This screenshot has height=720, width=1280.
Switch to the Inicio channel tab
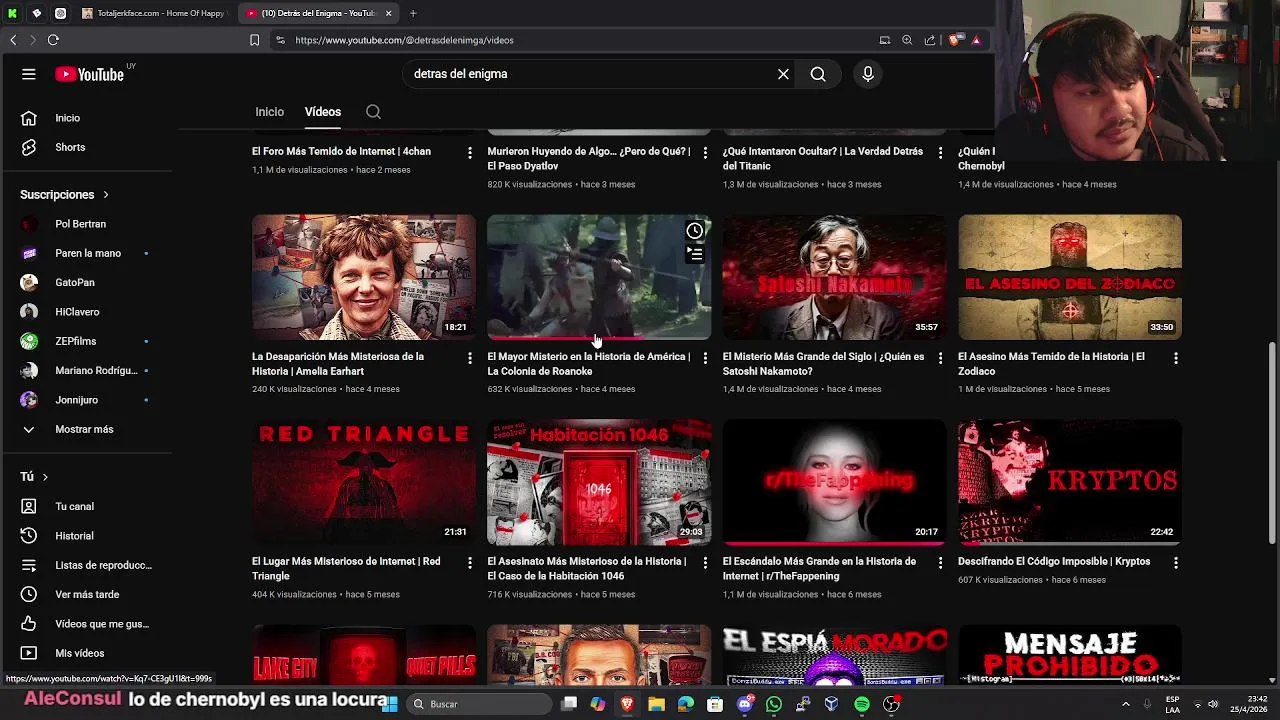[x=269, y=112]
